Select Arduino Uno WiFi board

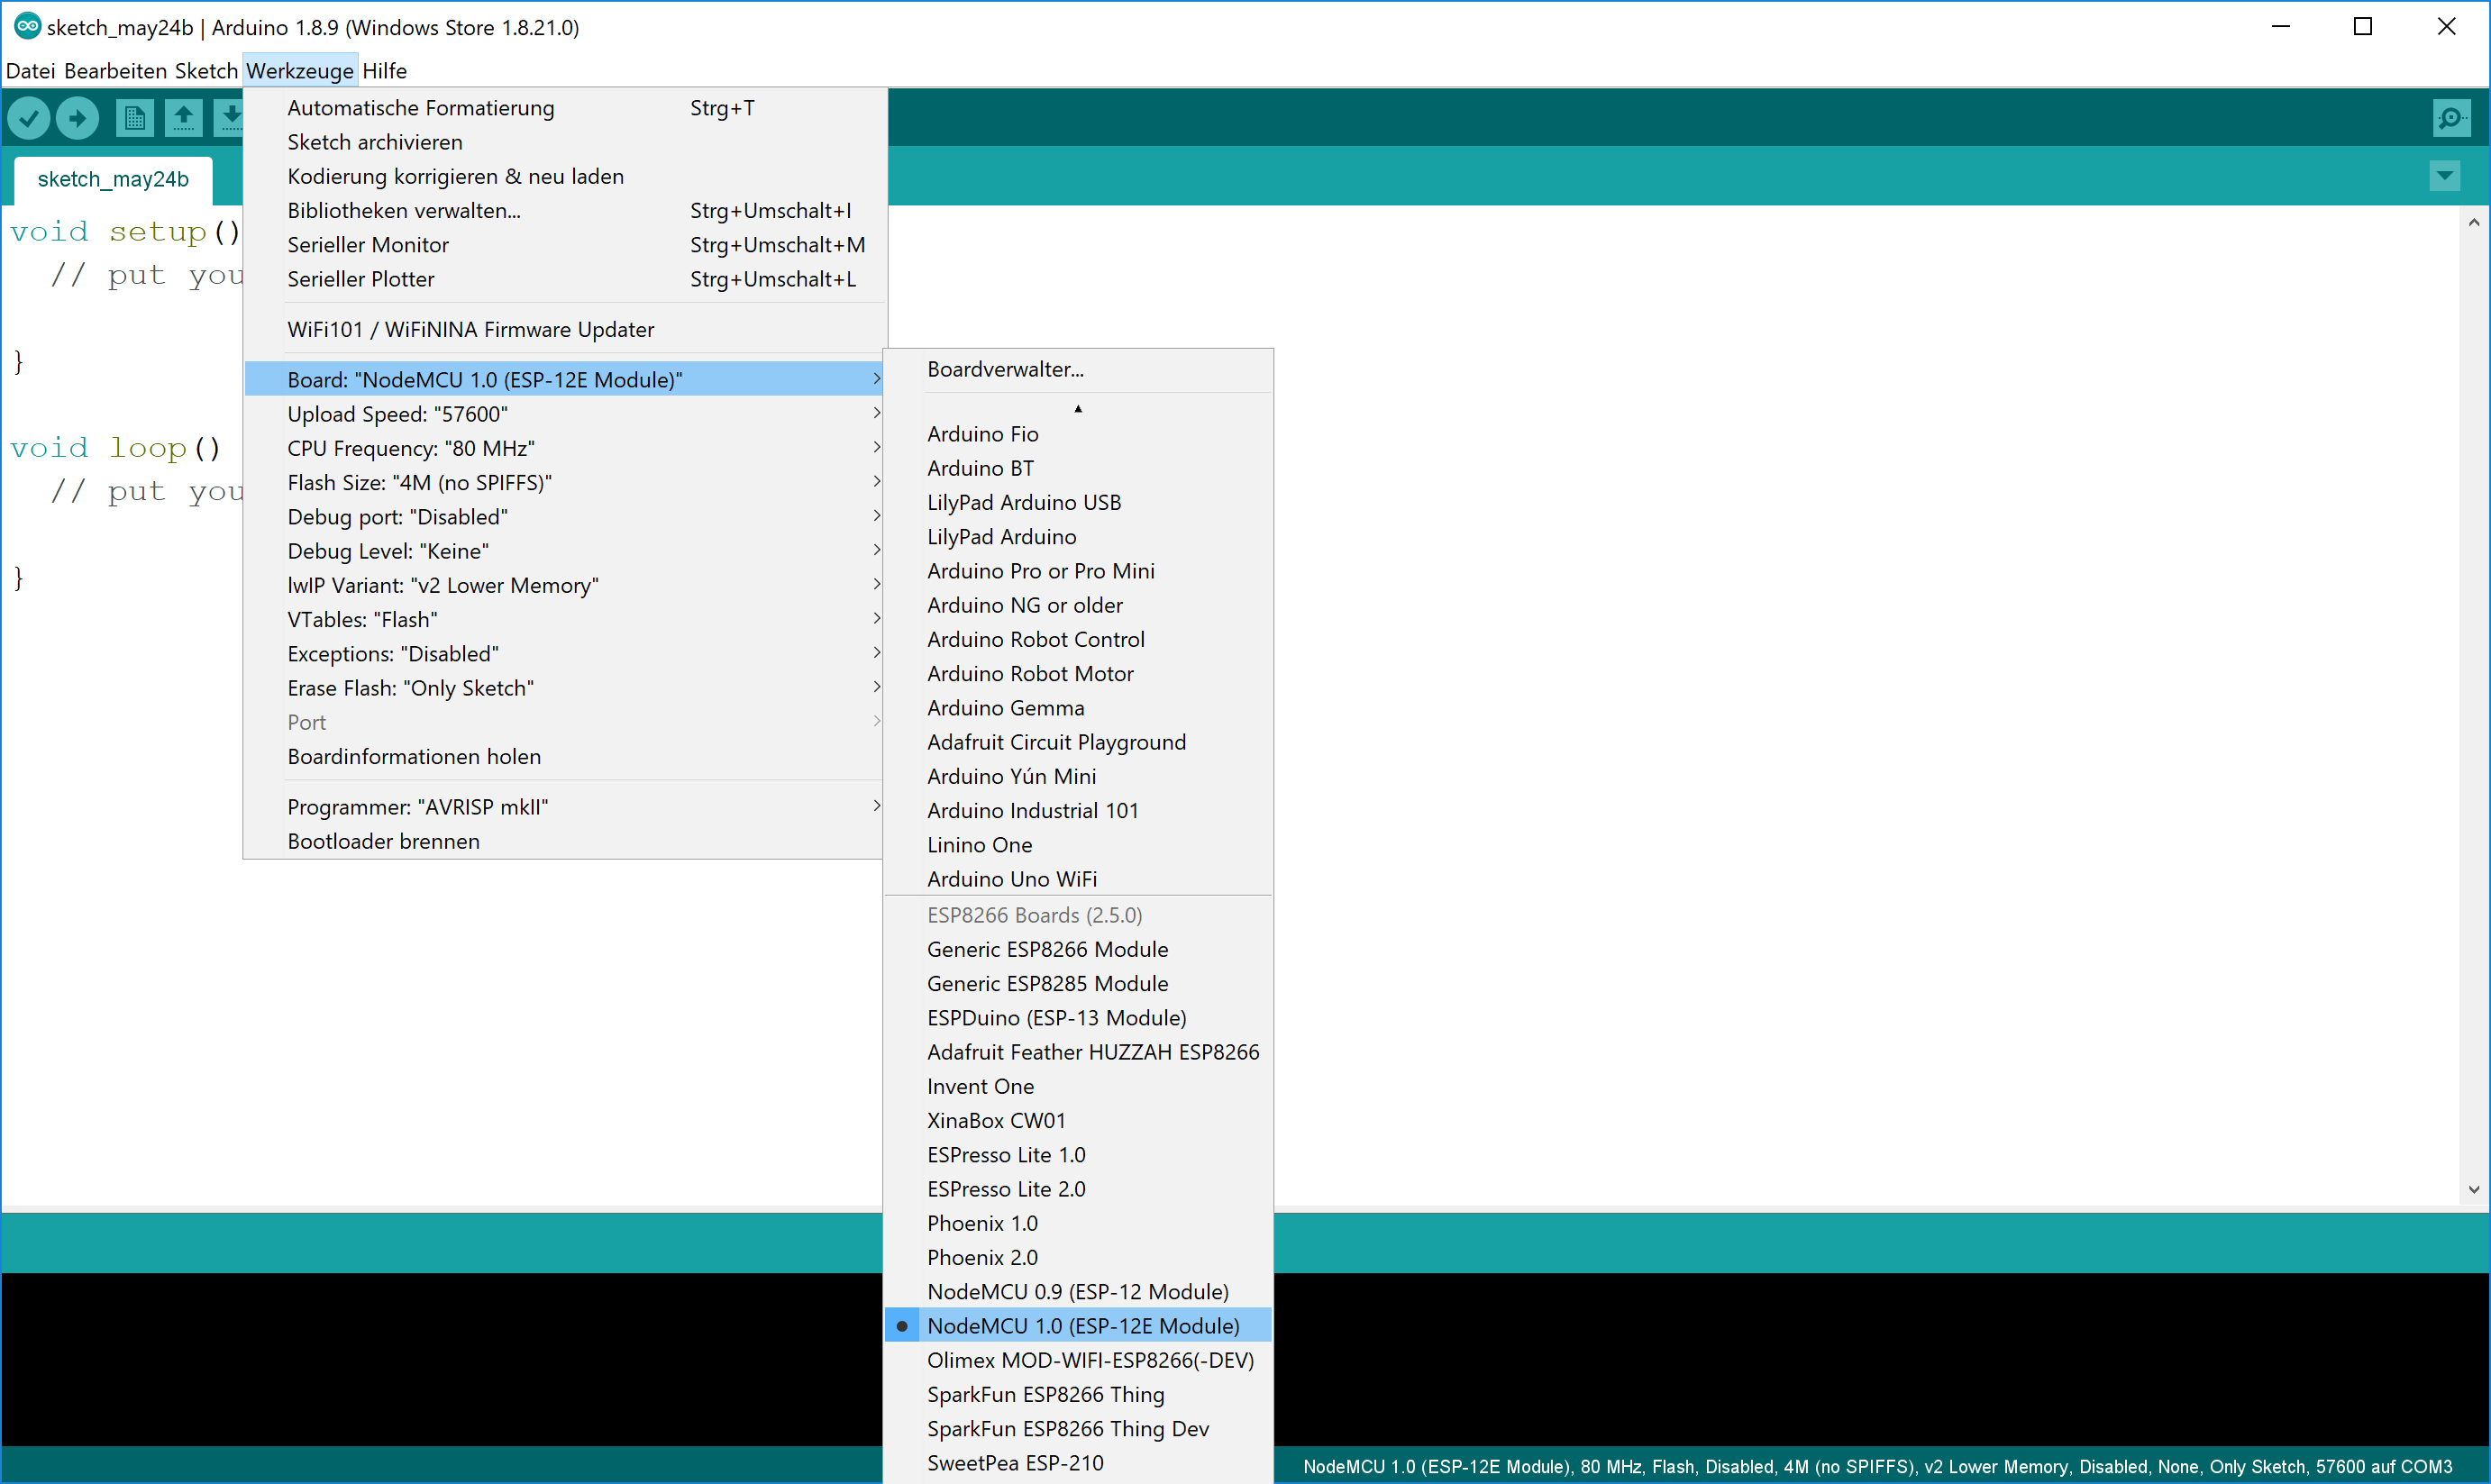[1078, 878]
